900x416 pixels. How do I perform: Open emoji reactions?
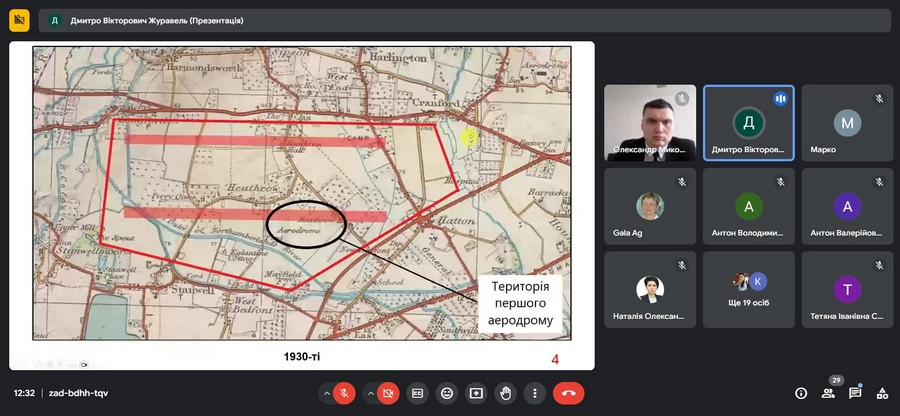447,393
